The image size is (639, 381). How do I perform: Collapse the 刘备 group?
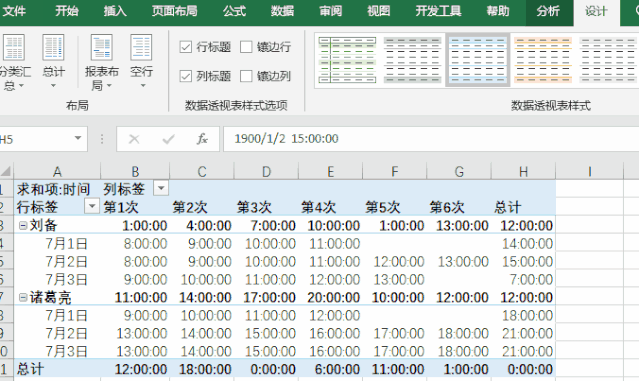(x=23, y=225)
